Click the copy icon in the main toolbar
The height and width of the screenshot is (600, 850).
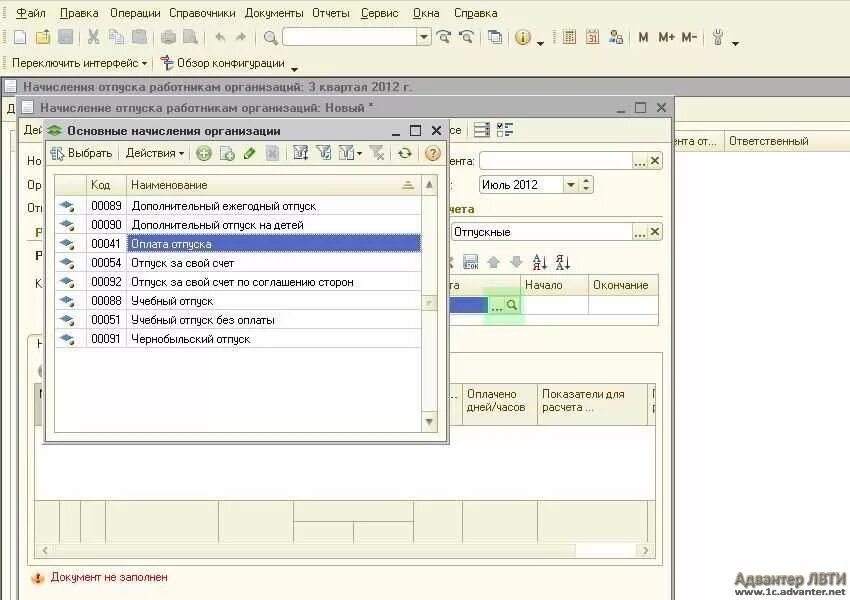(x=116, y=37)
